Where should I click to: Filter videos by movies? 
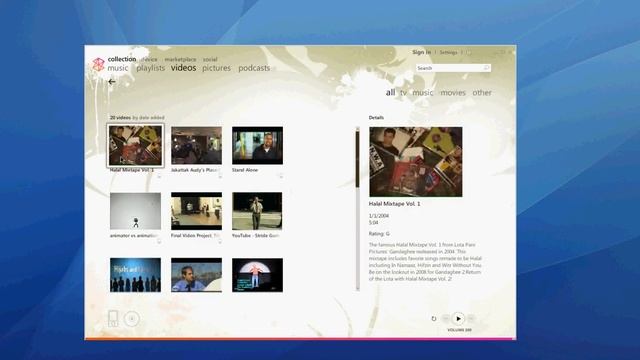click(453, 93)
